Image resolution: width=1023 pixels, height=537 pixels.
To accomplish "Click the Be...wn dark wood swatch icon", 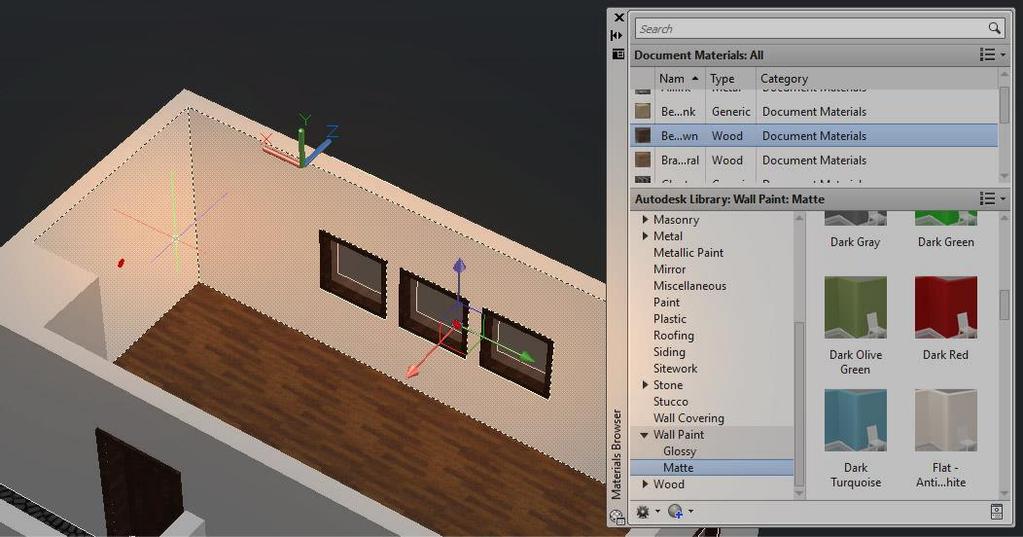I will [643, 136].
